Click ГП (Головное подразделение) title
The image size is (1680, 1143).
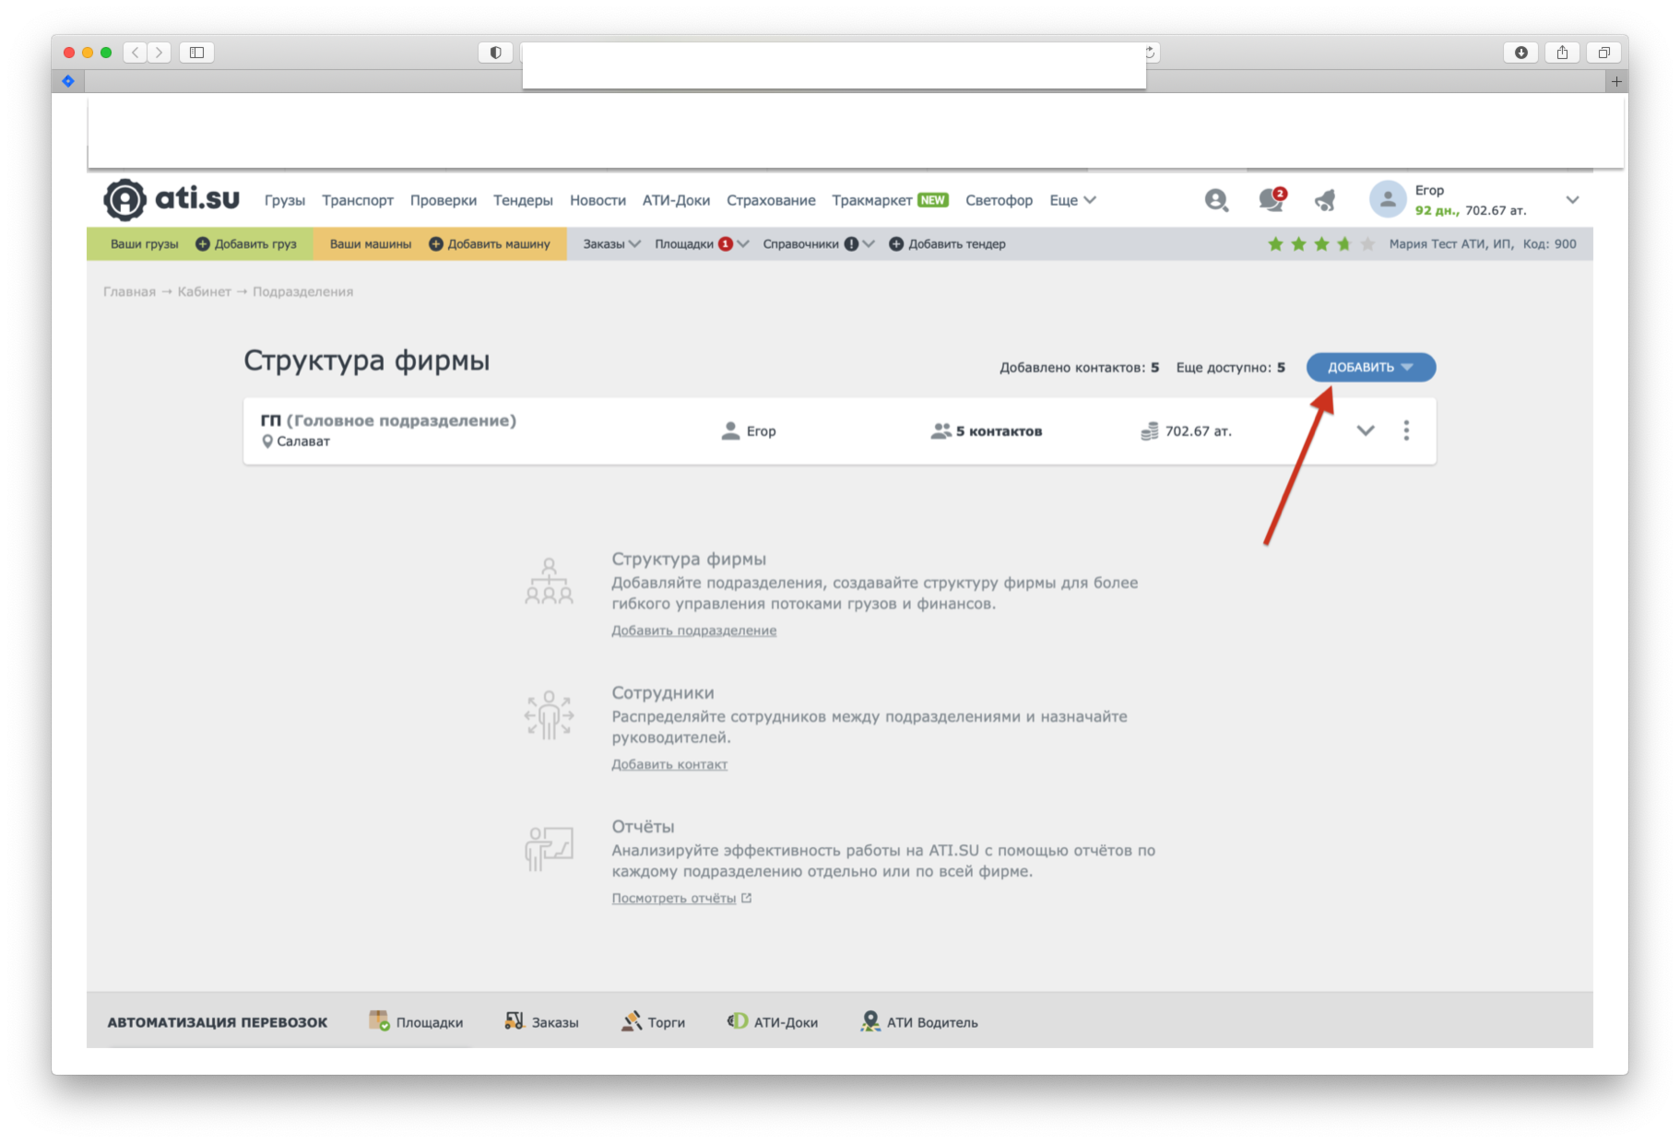tap(388, 420)
